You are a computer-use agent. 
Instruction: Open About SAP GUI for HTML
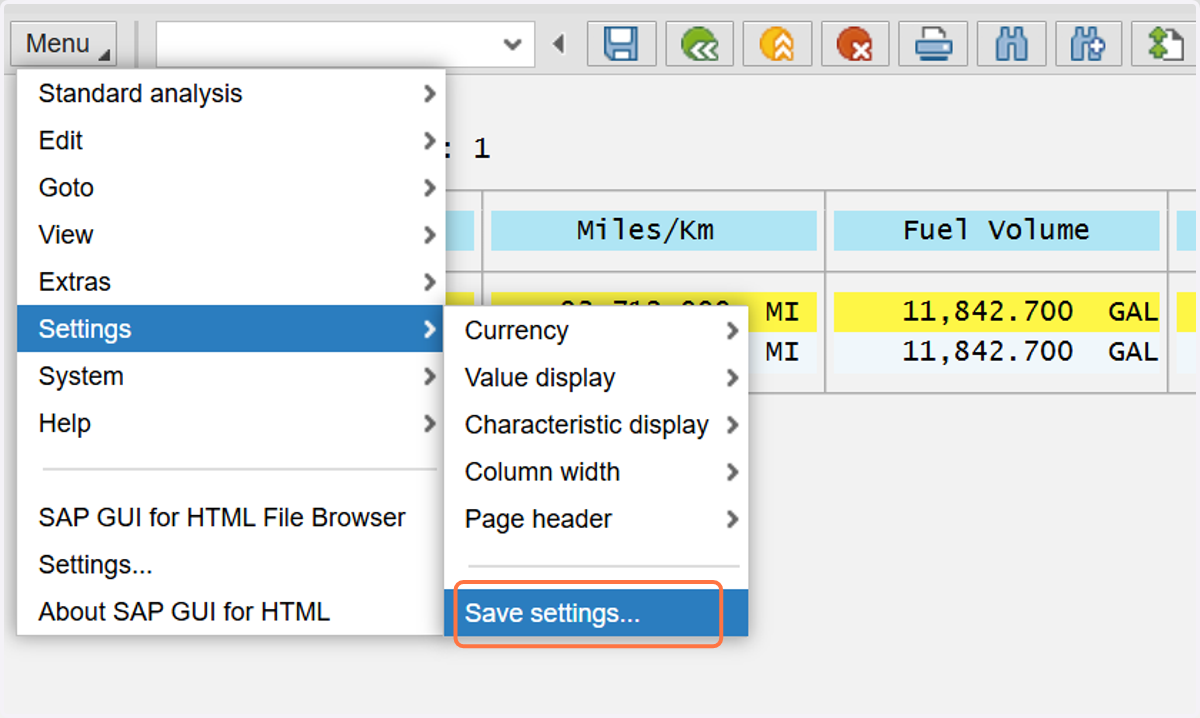[x=231, y=611]
